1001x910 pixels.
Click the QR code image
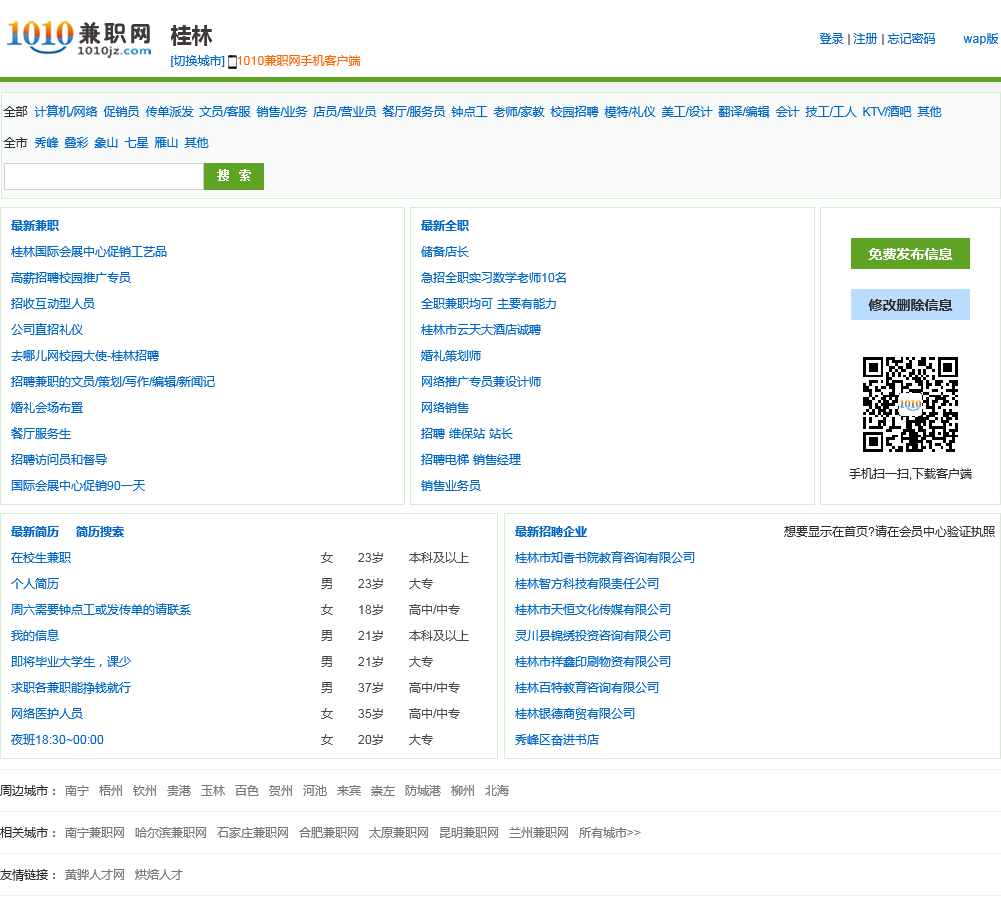pos(910,404)
